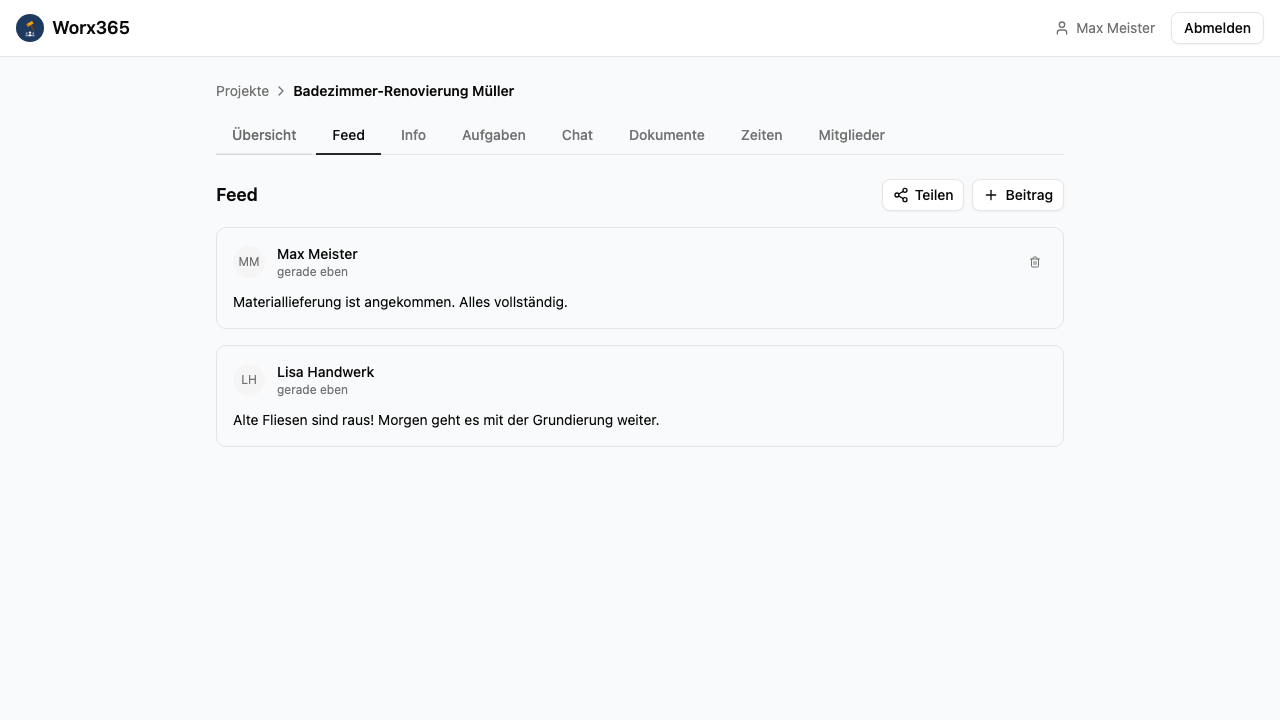Click the breadcrumb chevron separator
The width and height of the screenshot is (1280, 720).
(281, 91)
